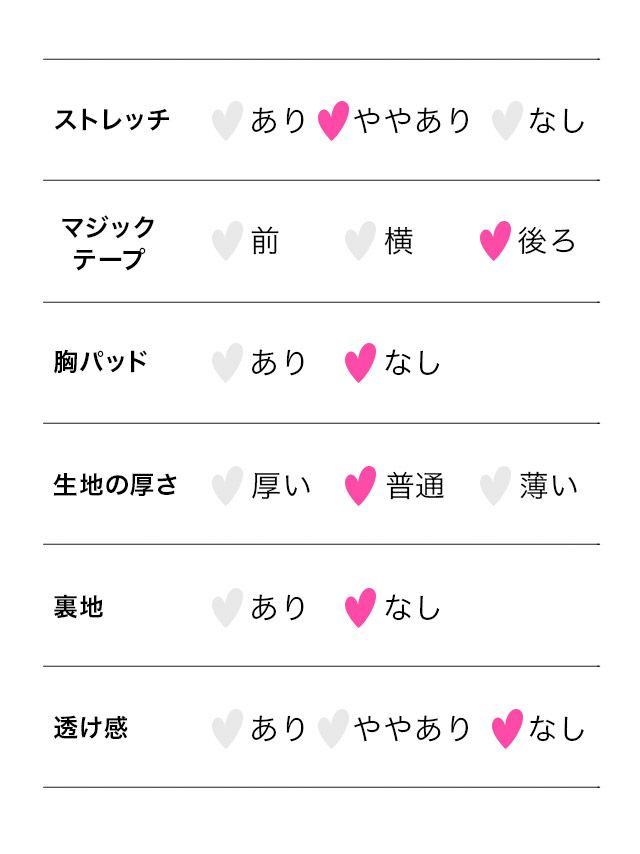This screenshot has width=640, height=854.
Task: Pick the 透け感 ややあり gray heart
Action: click(333, 729)
